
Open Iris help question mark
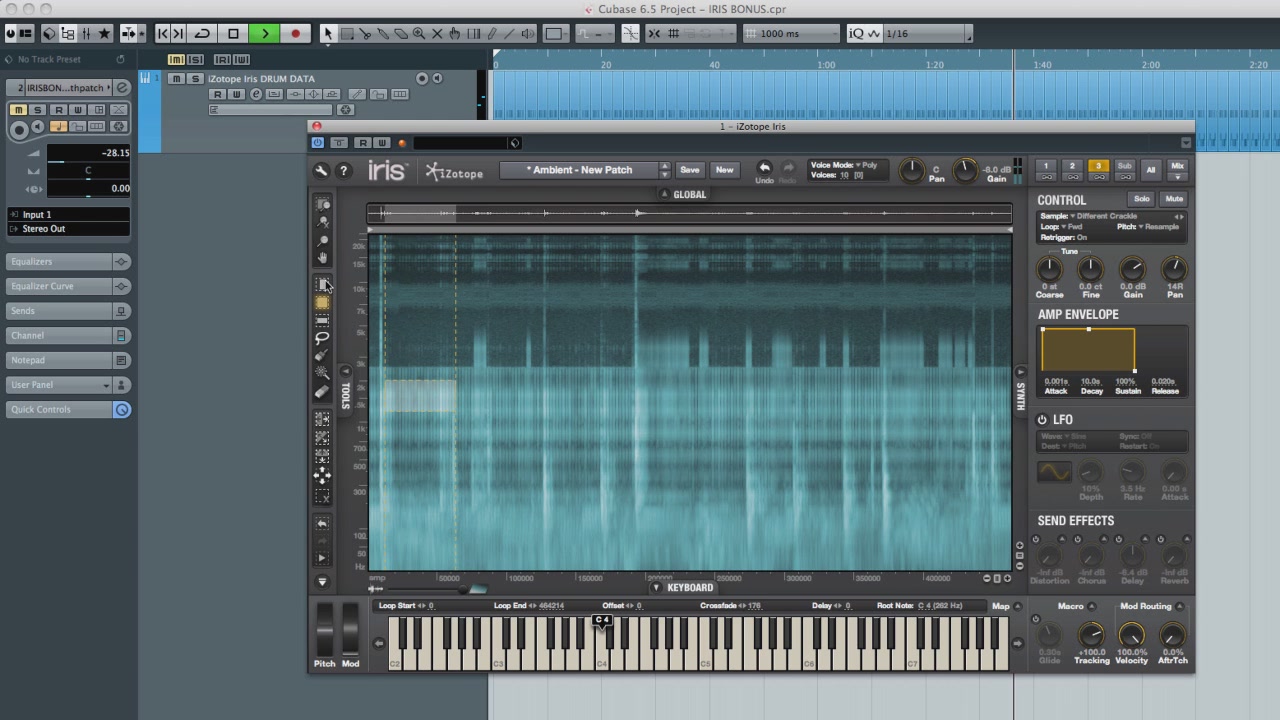[x=343, y=171]
